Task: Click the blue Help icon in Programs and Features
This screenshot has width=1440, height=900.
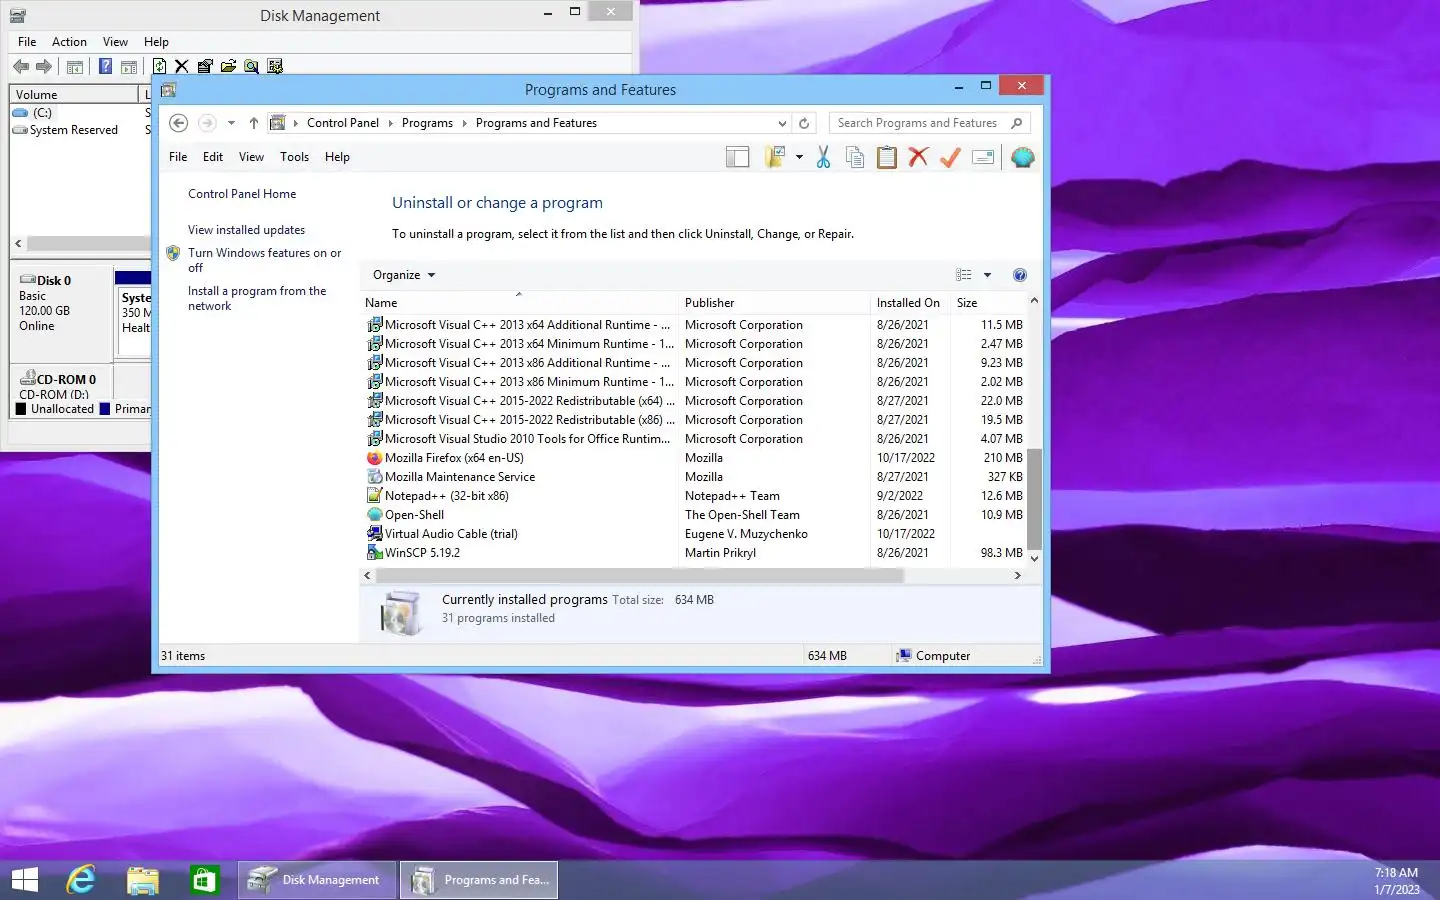Action: point(1019,275)
